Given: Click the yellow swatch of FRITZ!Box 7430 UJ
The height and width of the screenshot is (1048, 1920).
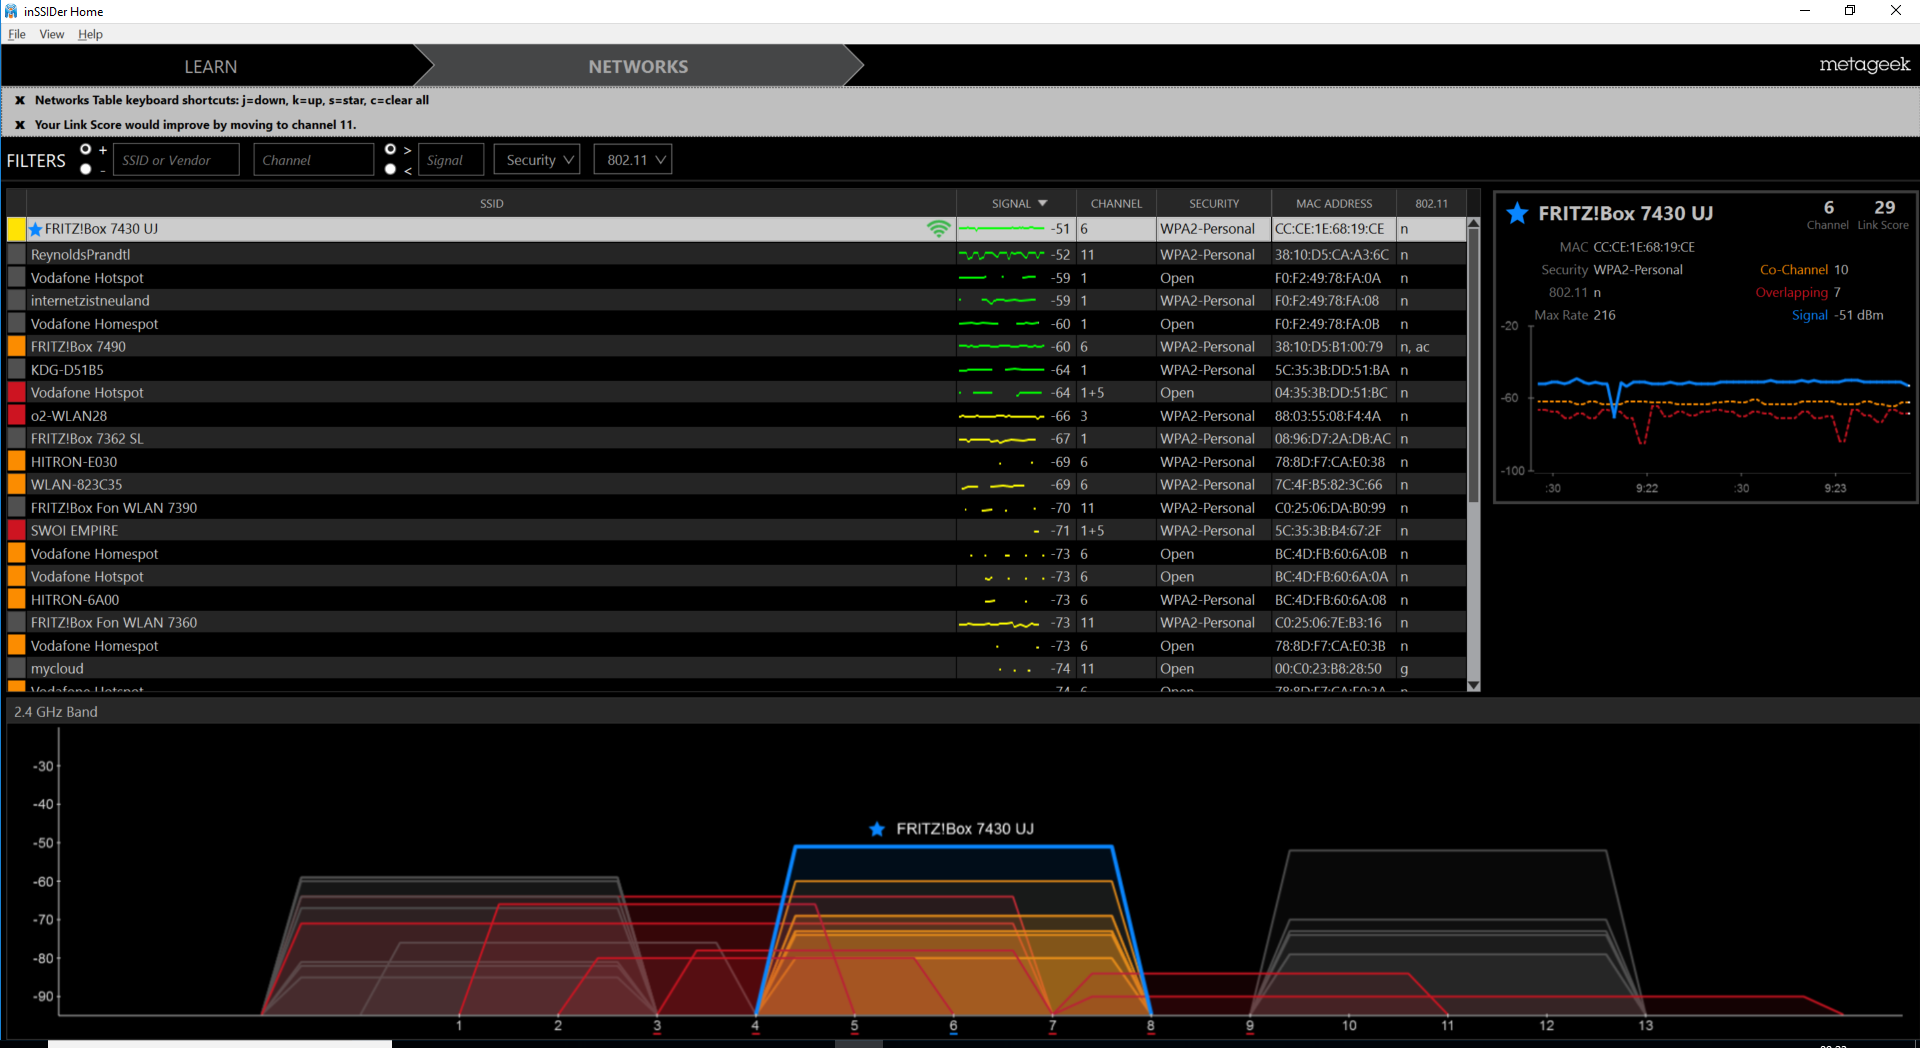Looking at the screenshot, I should (16, 229).
